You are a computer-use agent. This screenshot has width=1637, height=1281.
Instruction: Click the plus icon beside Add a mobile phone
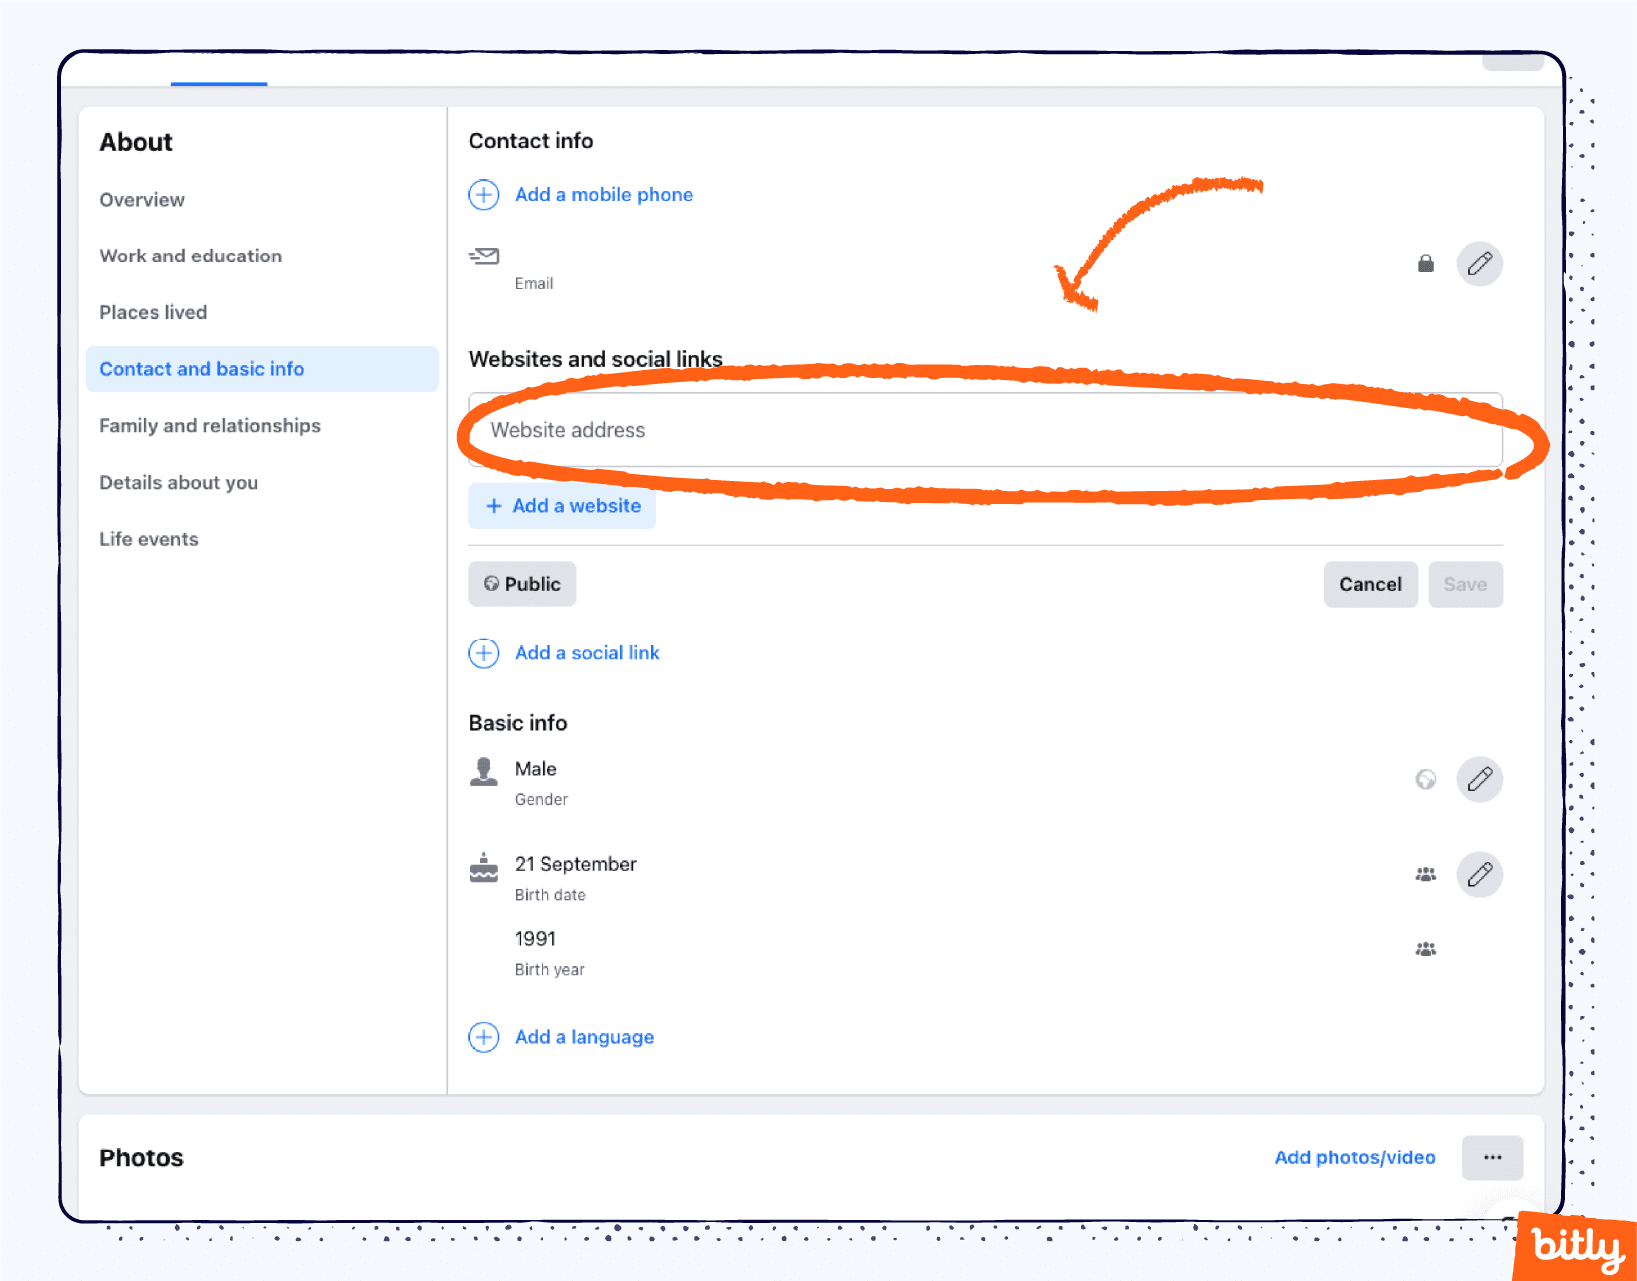coord(484,194)
